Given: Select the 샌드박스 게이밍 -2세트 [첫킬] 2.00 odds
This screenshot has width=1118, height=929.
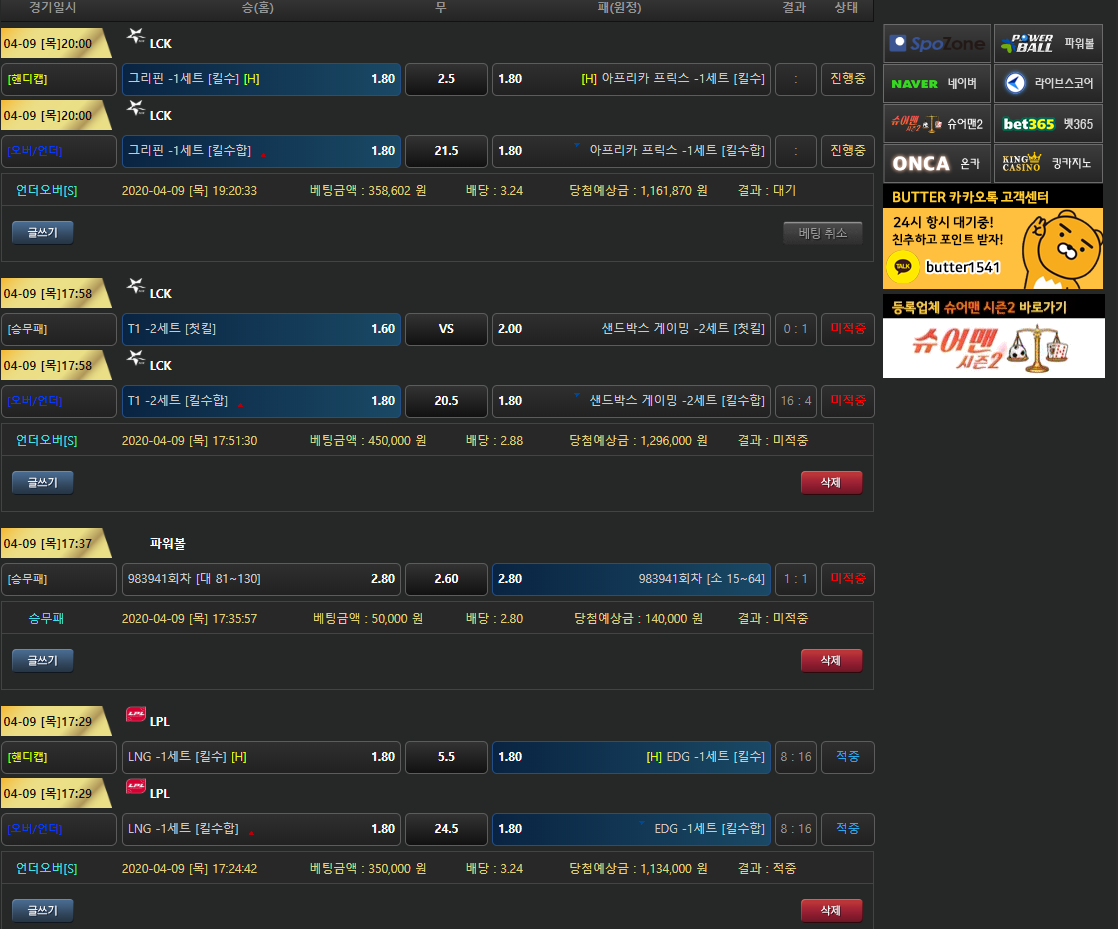Looking at the screenshot, I should click(631, 329).
